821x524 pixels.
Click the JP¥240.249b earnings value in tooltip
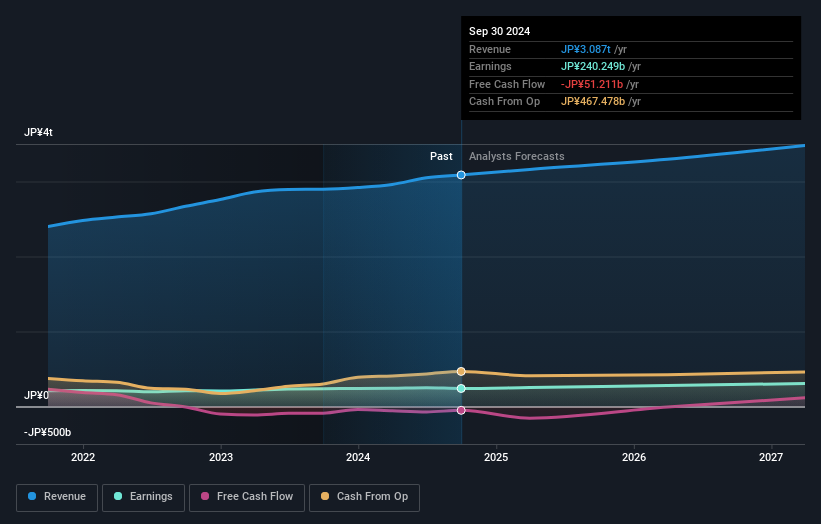coord(593,66)
